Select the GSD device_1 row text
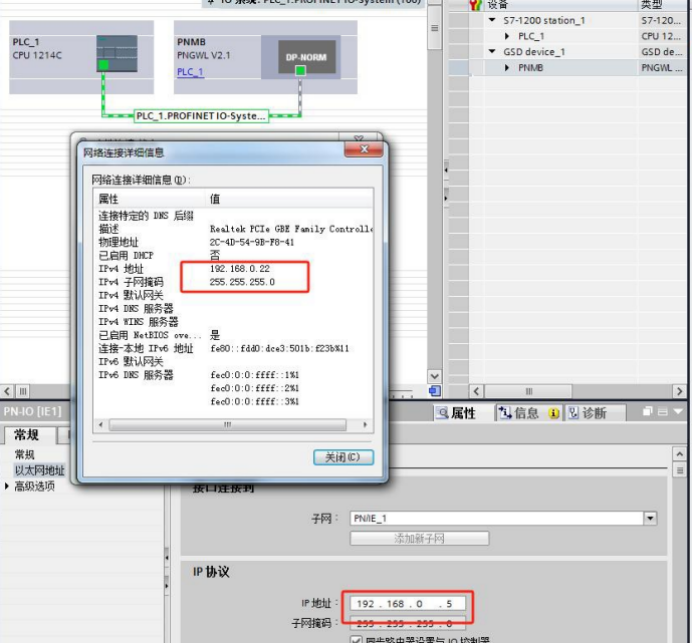The height and width of the screenshot is (644, 692). pos(534,52)
